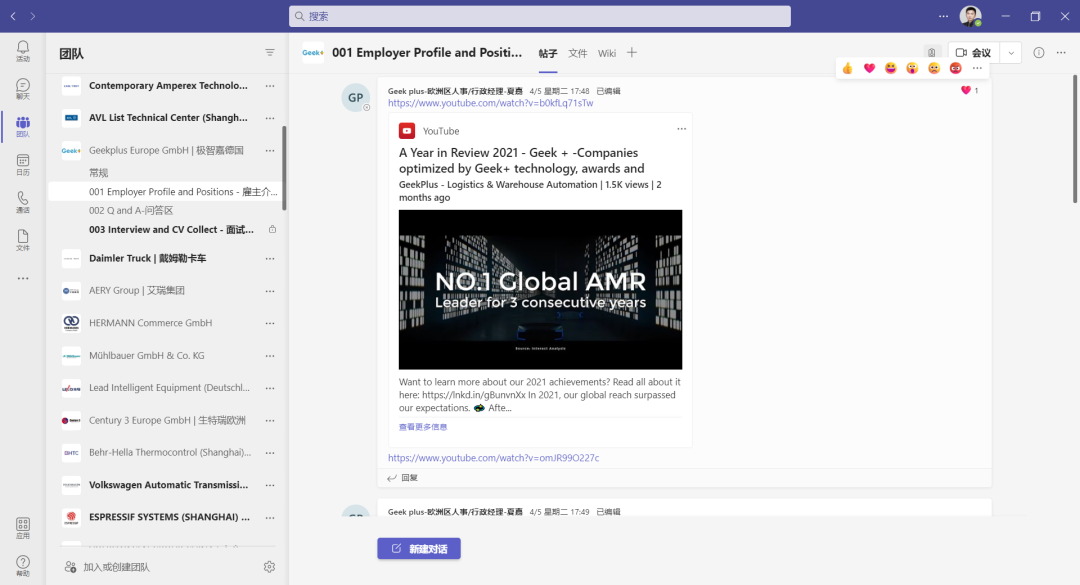Open the 常规 general channel
The width and height of the screenshot is (1080, 585).
98,173
